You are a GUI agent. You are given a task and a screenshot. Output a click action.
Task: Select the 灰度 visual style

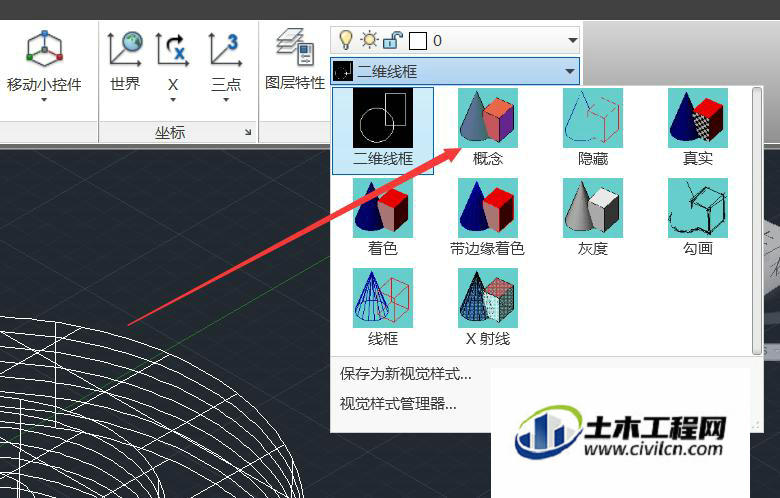point(592,208)
